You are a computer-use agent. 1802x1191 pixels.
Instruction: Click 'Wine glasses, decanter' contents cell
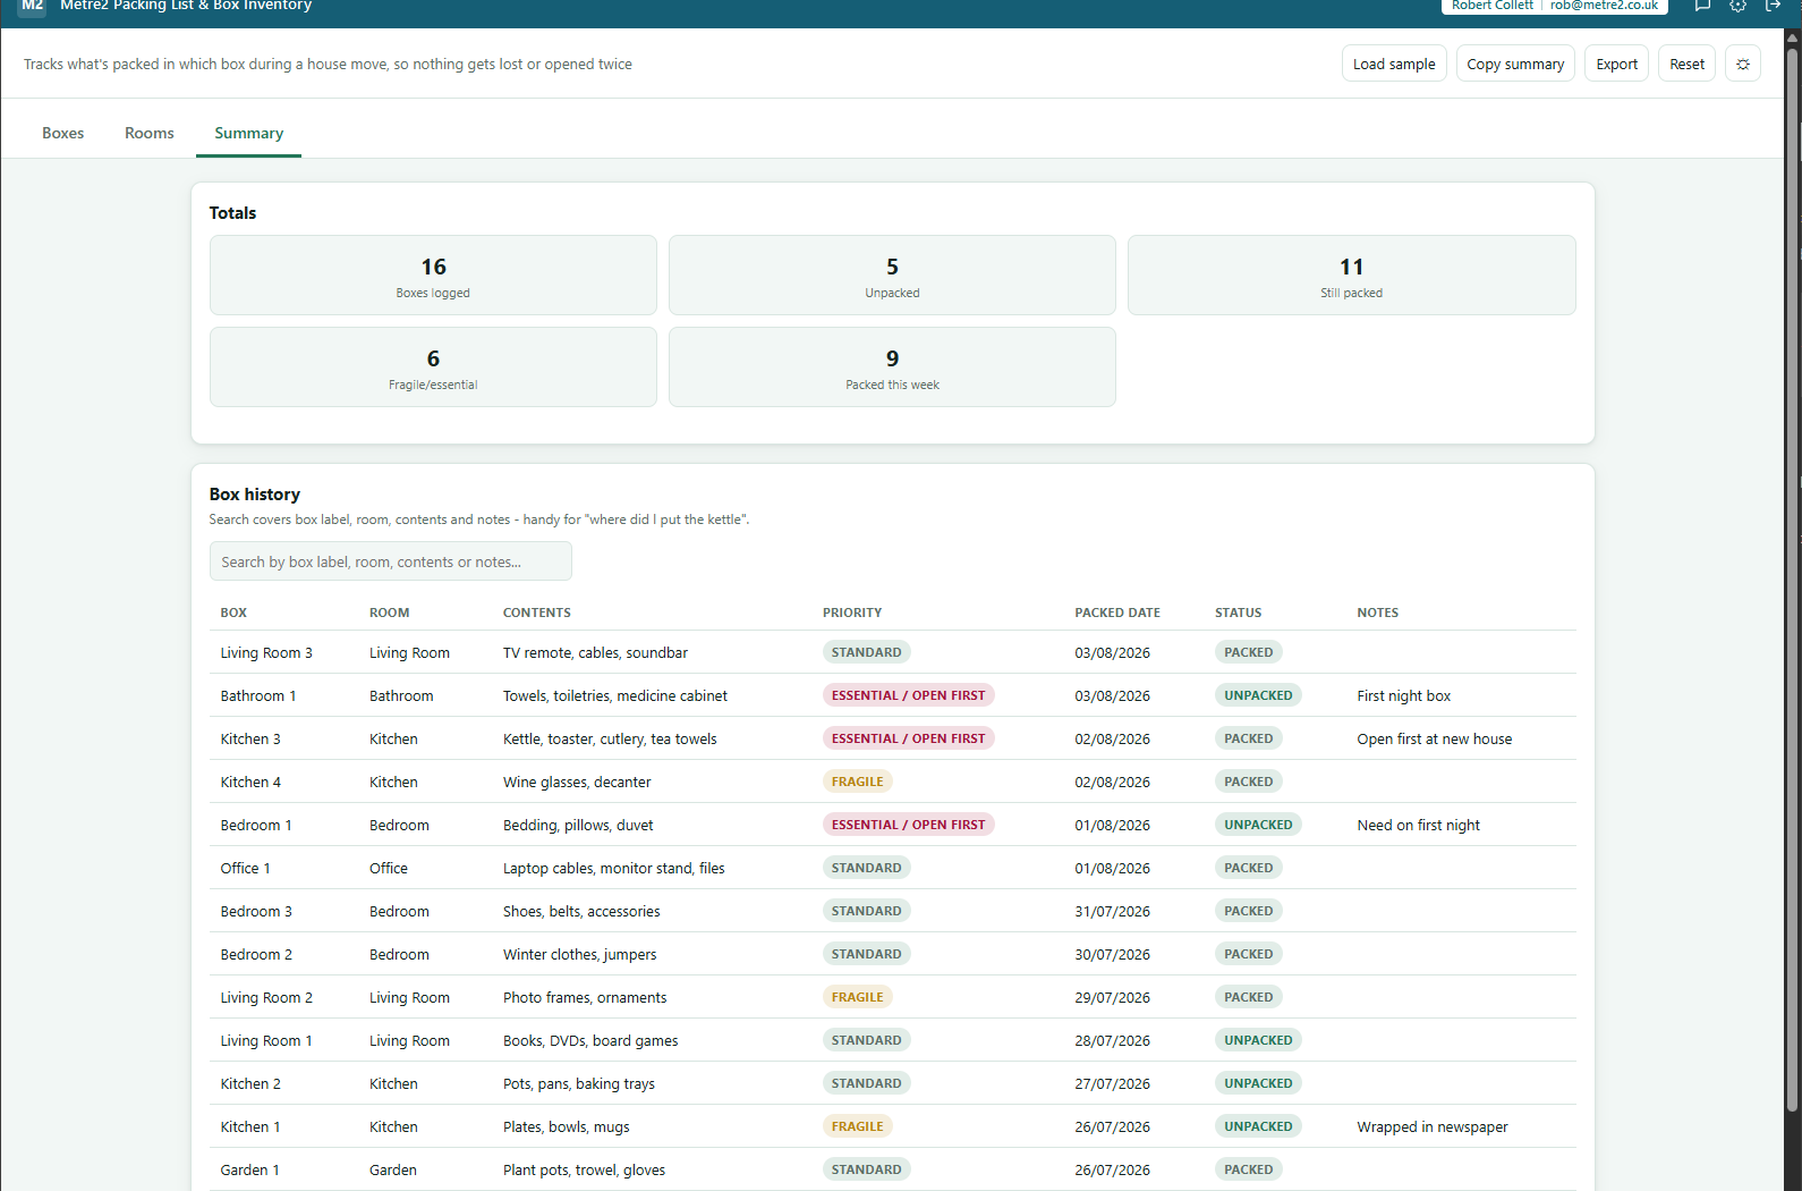(x=577, y=782)
